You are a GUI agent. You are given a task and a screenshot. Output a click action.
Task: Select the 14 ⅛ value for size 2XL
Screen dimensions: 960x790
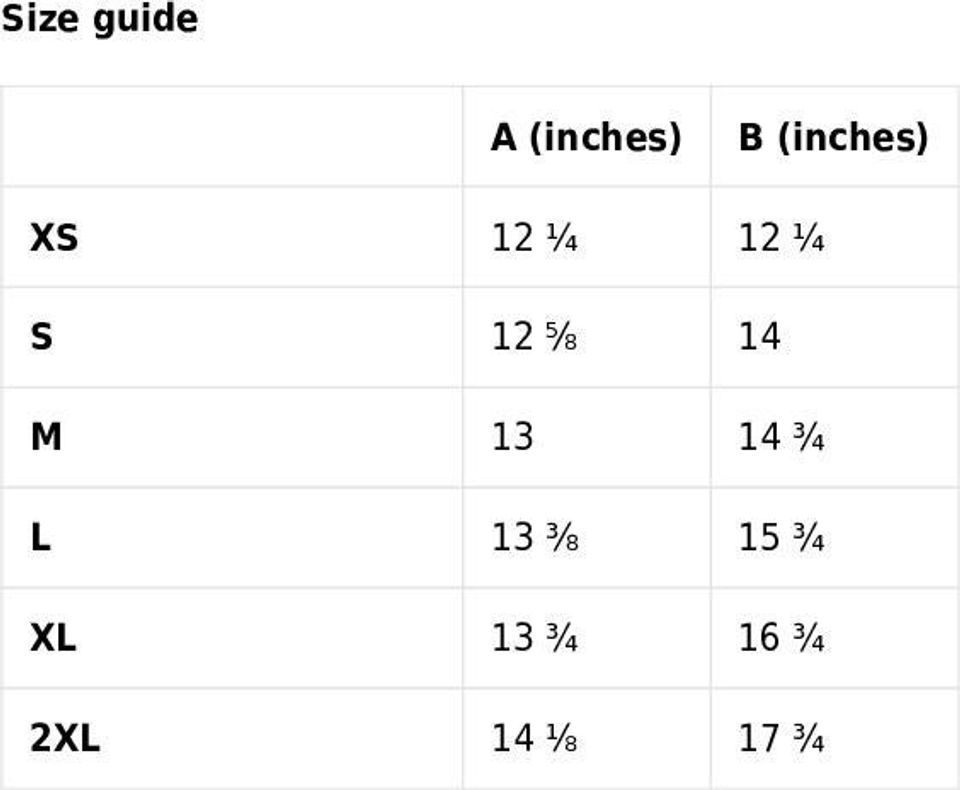[534, 739]
